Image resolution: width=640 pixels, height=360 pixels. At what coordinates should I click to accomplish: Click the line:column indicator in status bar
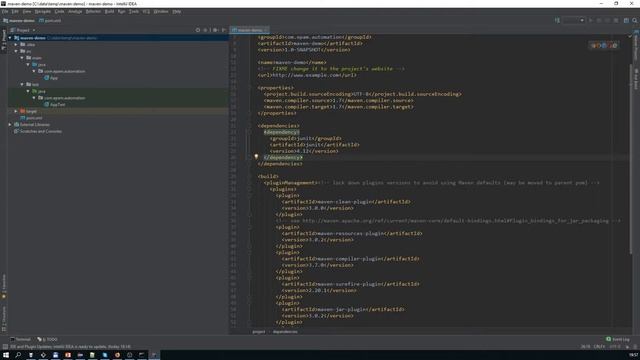[585, 347]
